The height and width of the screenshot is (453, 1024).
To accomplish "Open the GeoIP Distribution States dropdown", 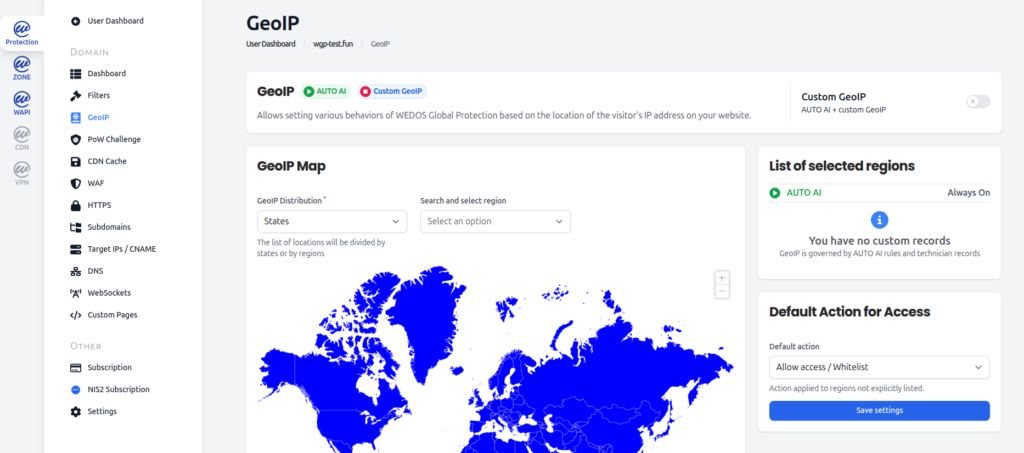I will [x=332, y=221].
